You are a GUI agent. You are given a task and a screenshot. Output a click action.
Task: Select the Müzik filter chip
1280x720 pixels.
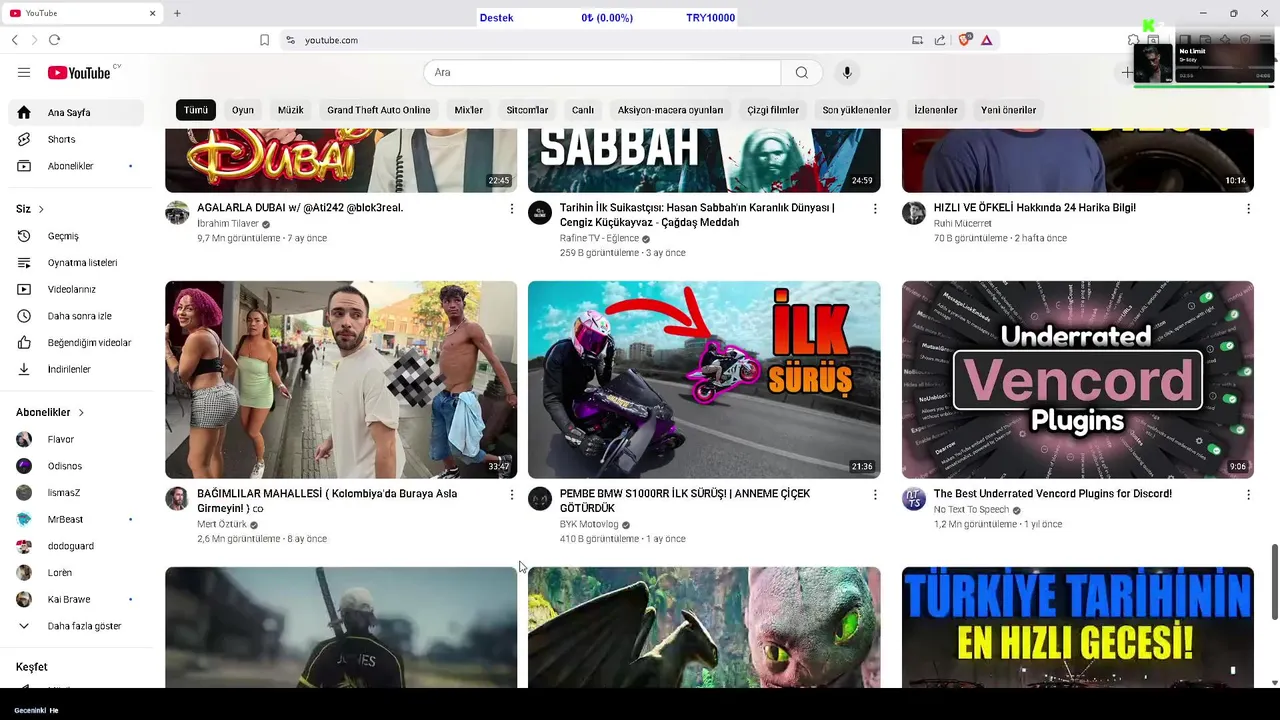coord(291,110)
